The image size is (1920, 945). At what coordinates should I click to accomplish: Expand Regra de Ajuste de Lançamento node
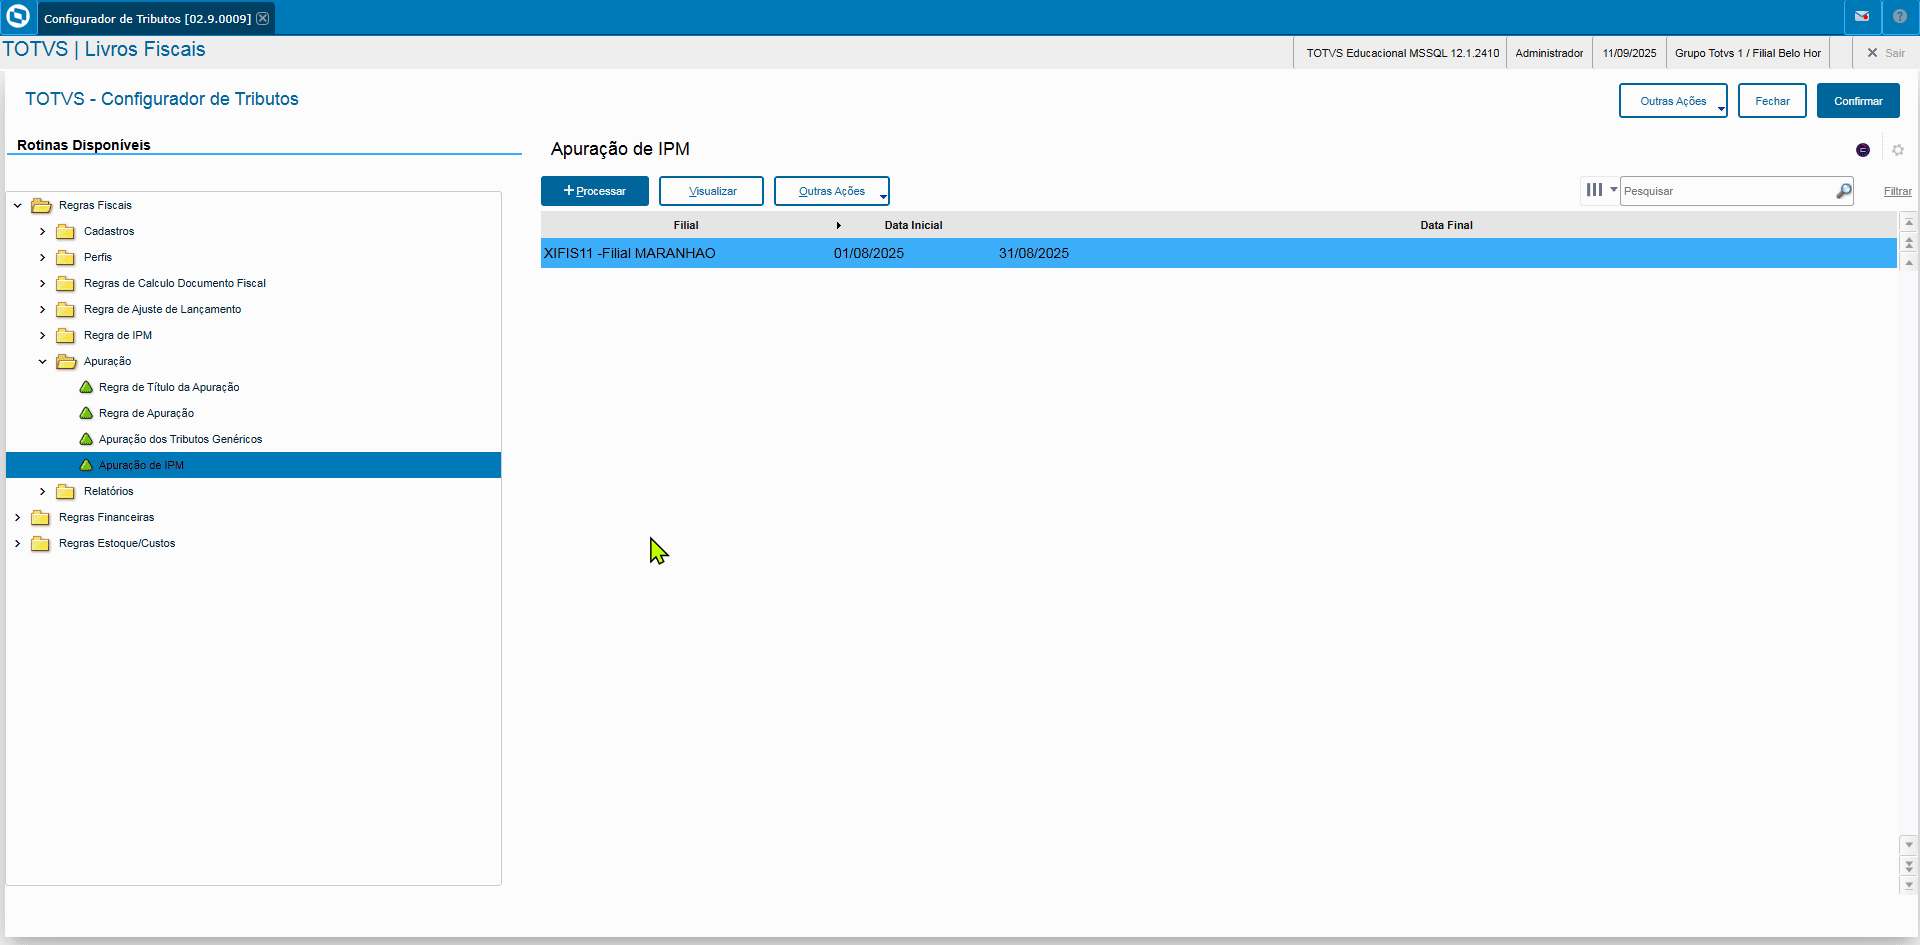(43, 309)
